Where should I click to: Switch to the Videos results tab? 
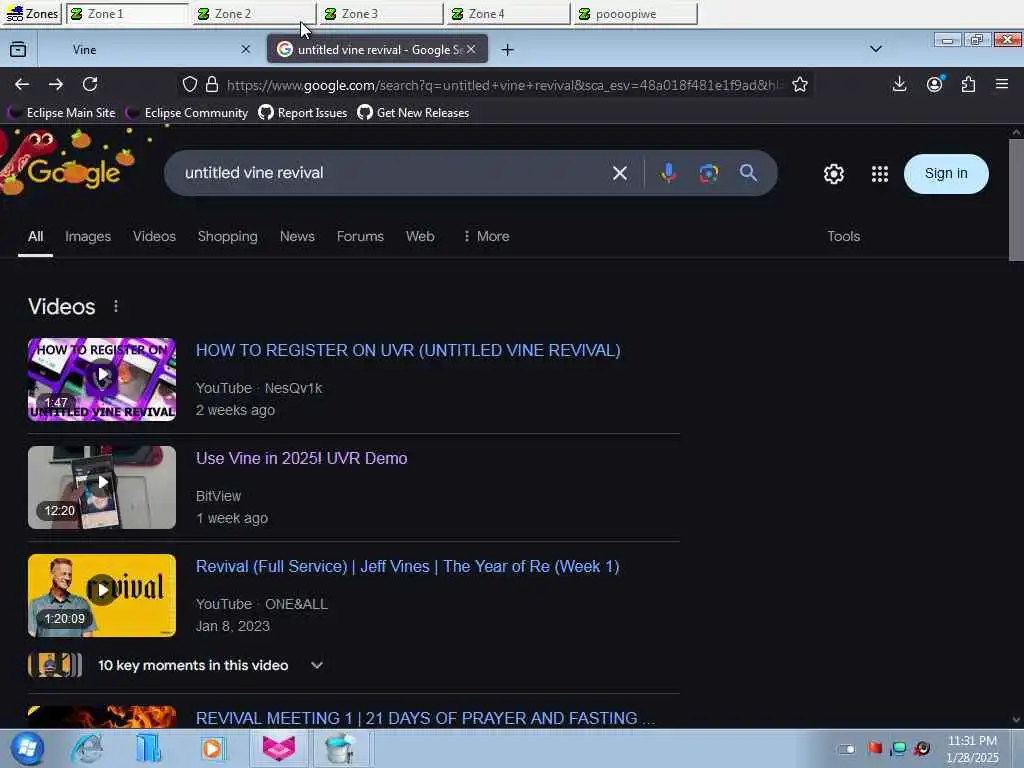coord(154,236)
